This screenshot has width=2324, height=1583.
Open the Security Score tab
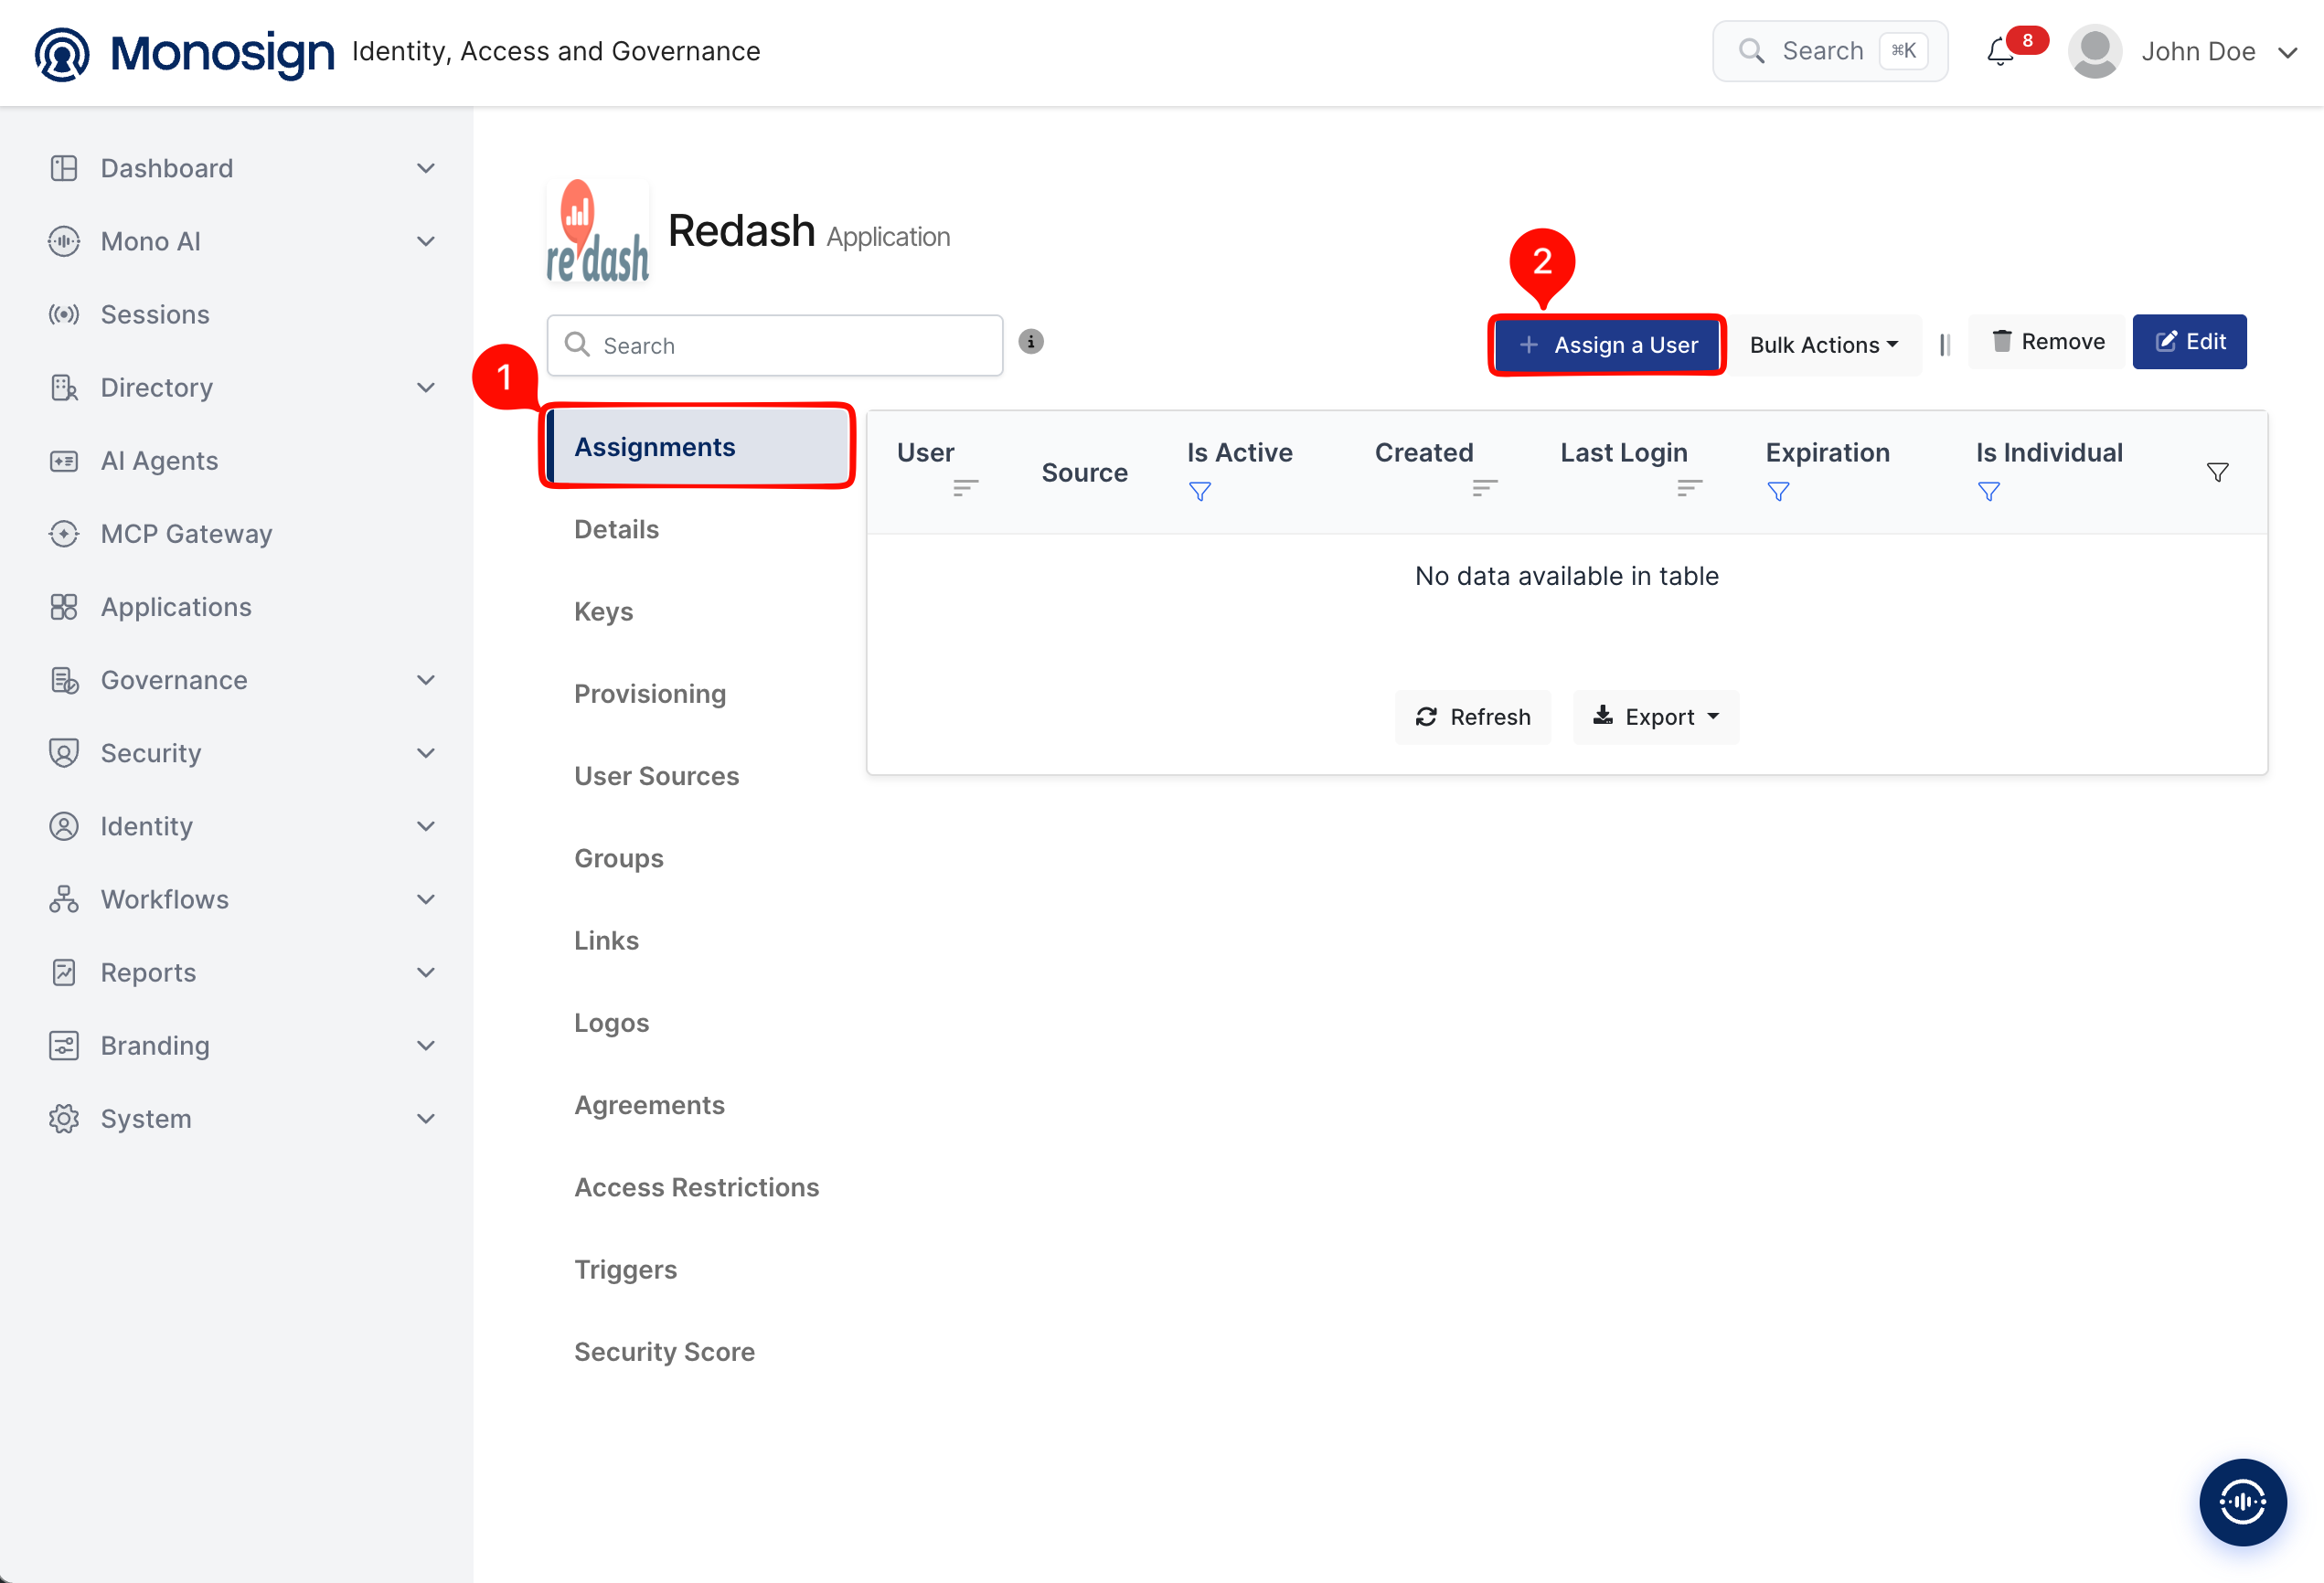[664, 1351]
